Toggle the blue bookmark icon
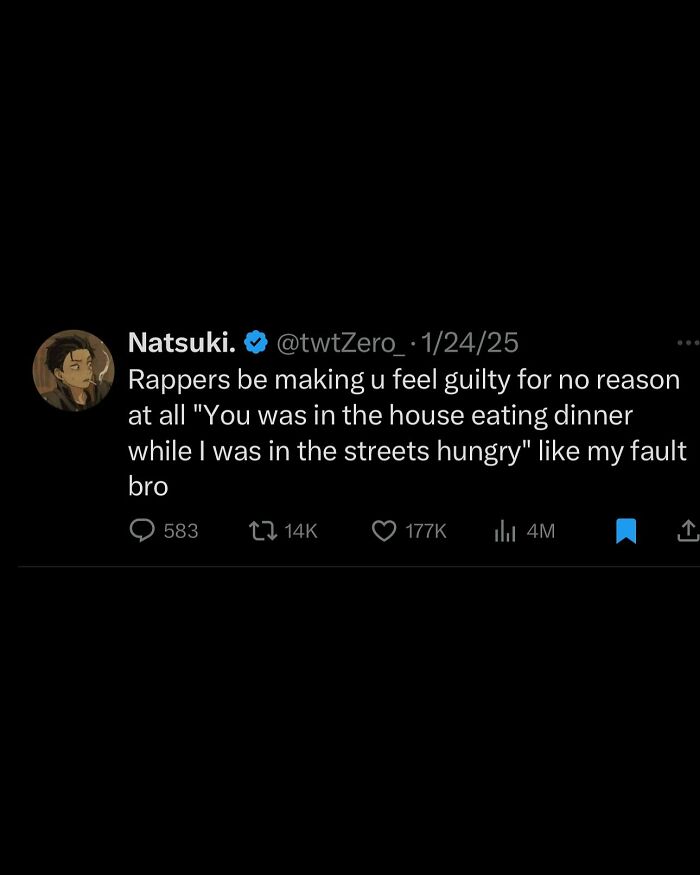The image size is (700, 875). coord(626,531)
